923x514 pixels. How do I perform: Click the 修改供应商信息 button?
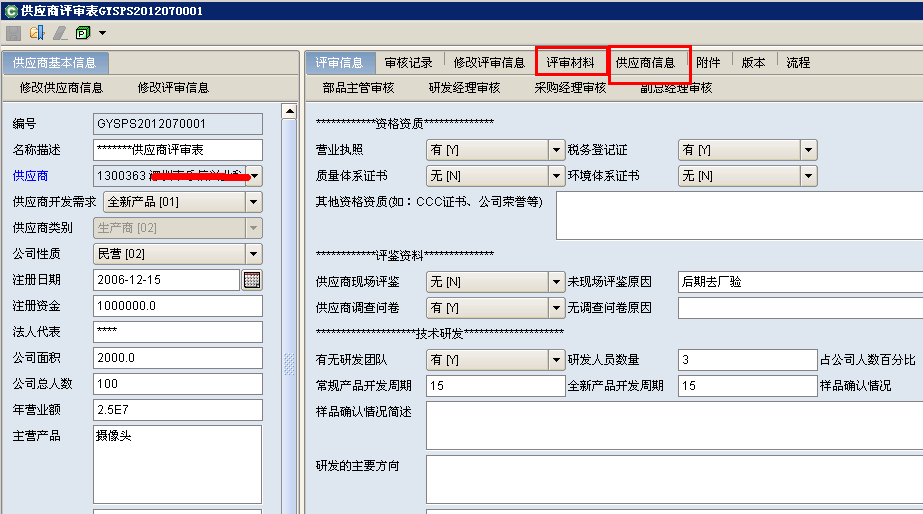(x=61, y=88)
